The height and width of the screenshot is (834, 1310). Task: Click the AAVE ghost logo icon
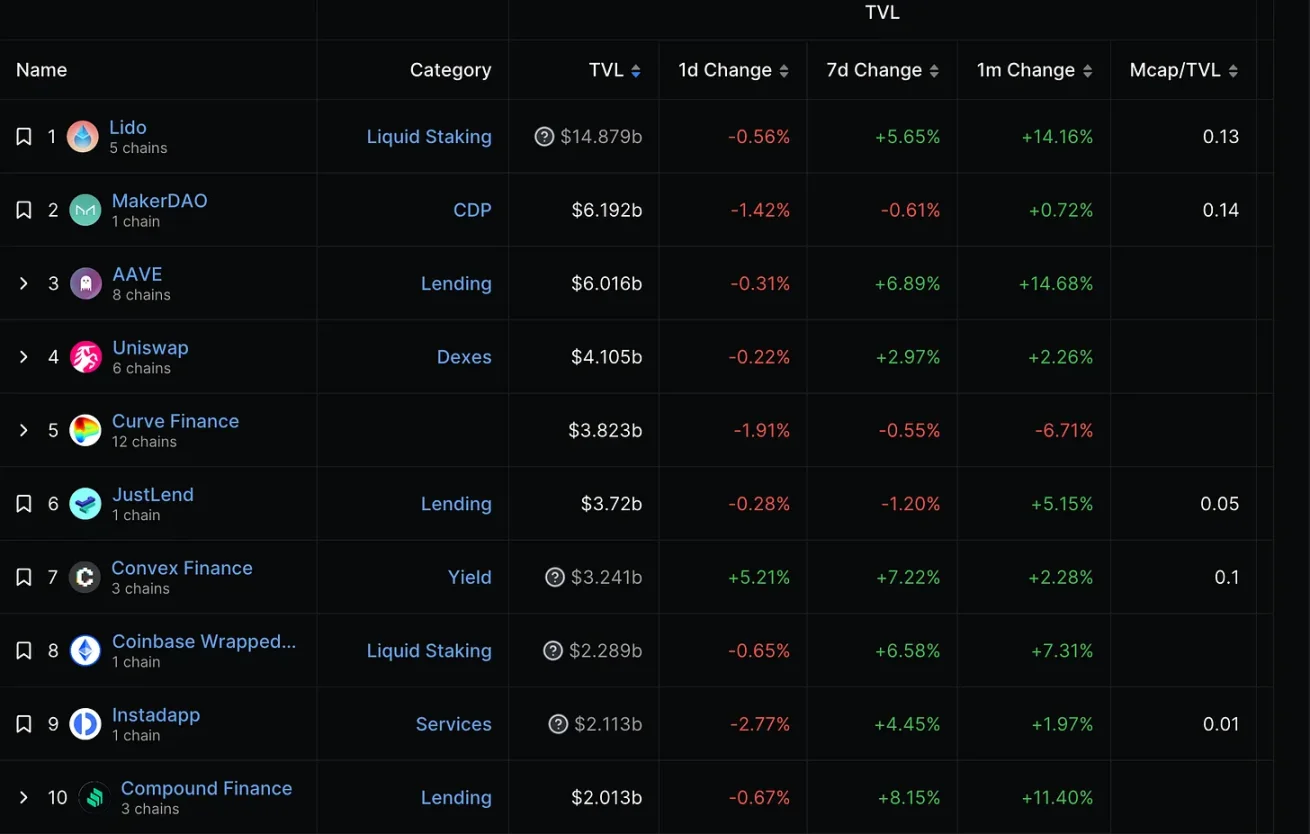pos(85,284)
